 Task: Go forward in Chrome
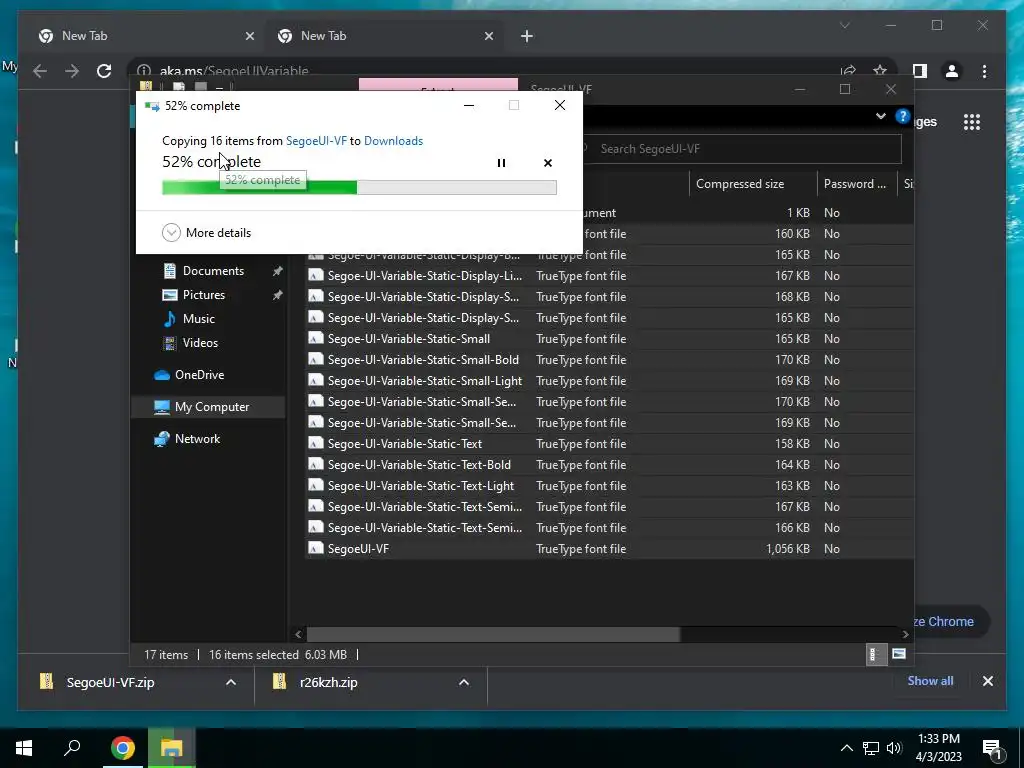(72, 71)
